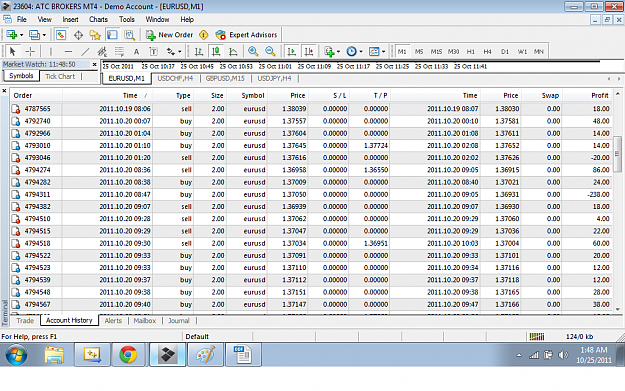Select the Crosshair tool
The height and width of the screenshot is (391, 625).
[30, 51]
